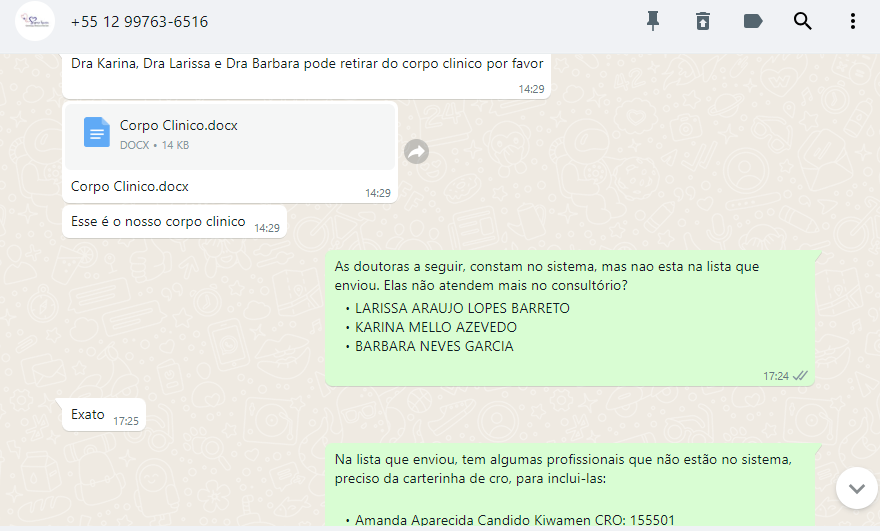Screen dimensions: 880x531
Task: Select the message about Dra Karina removal
Action: pyautogui.click(x=306, y=75)
